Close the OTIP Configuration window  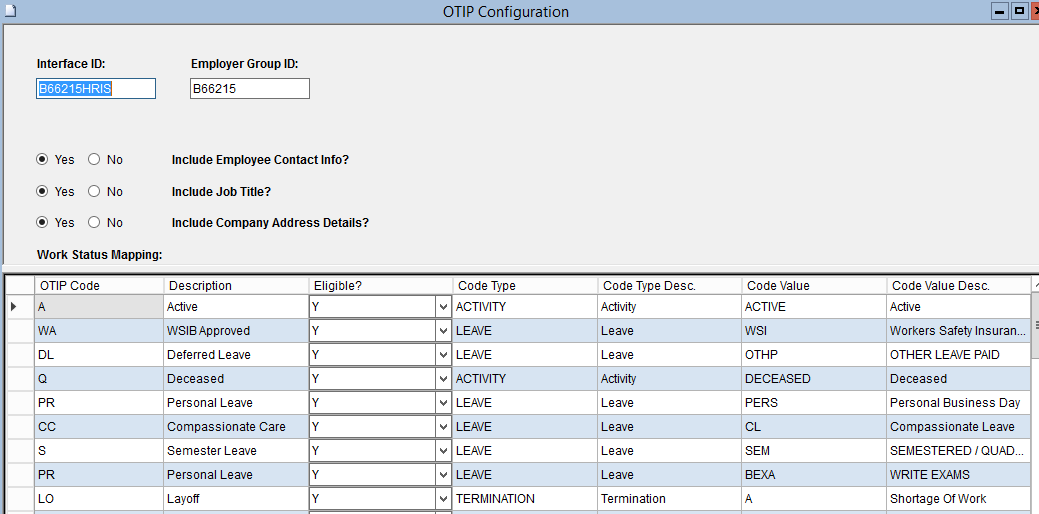pos(1035,11)
